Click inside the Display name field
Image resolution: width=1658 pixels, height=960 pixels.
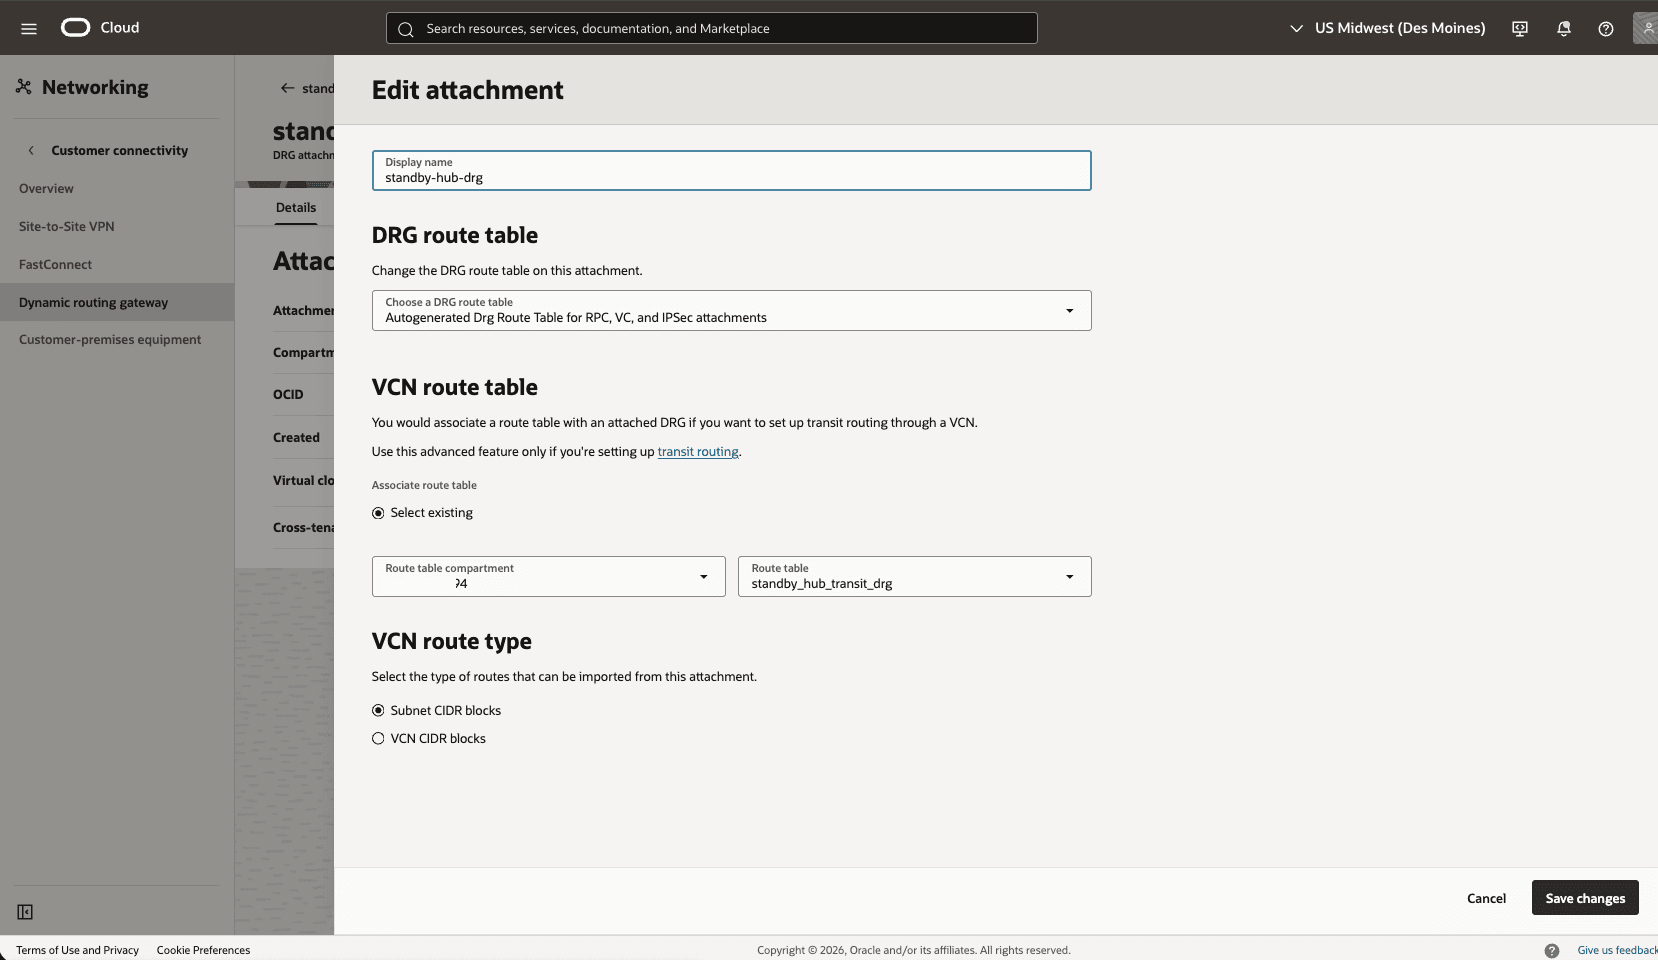(730, 177)
